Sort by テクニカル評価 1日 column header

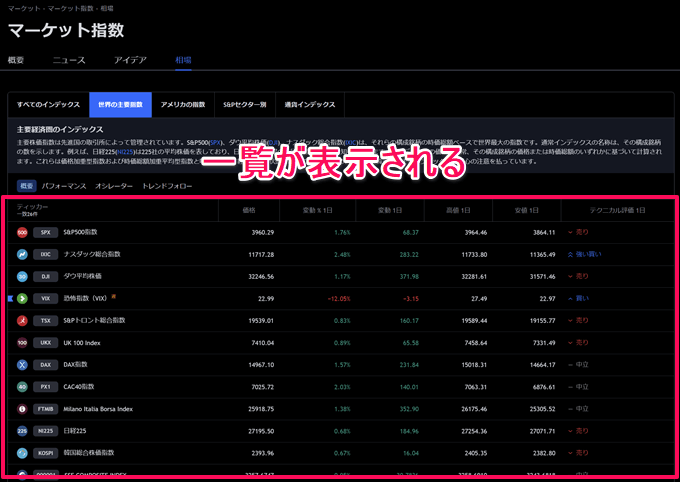[x=618, y=210]
